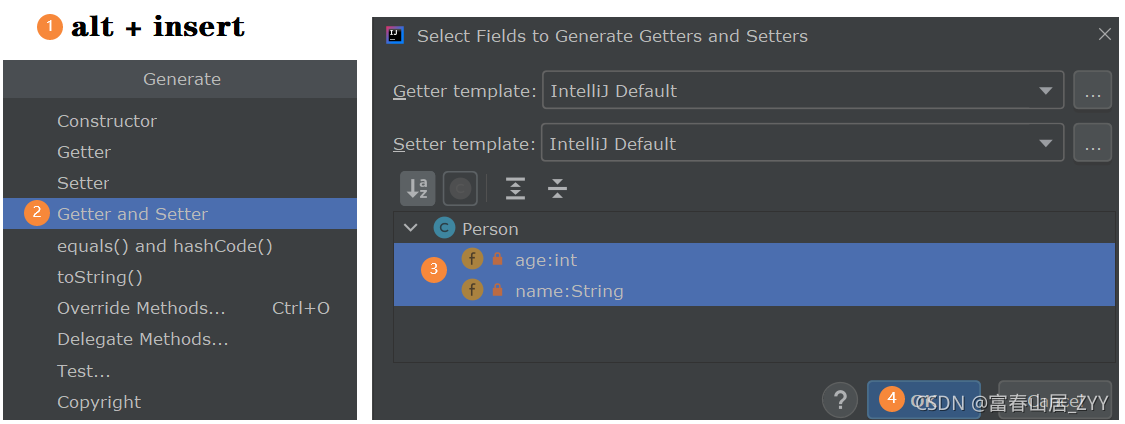Expand the Setter template dropdown
Screen dimensions: 1125x424
click(x=1045, y=143)
